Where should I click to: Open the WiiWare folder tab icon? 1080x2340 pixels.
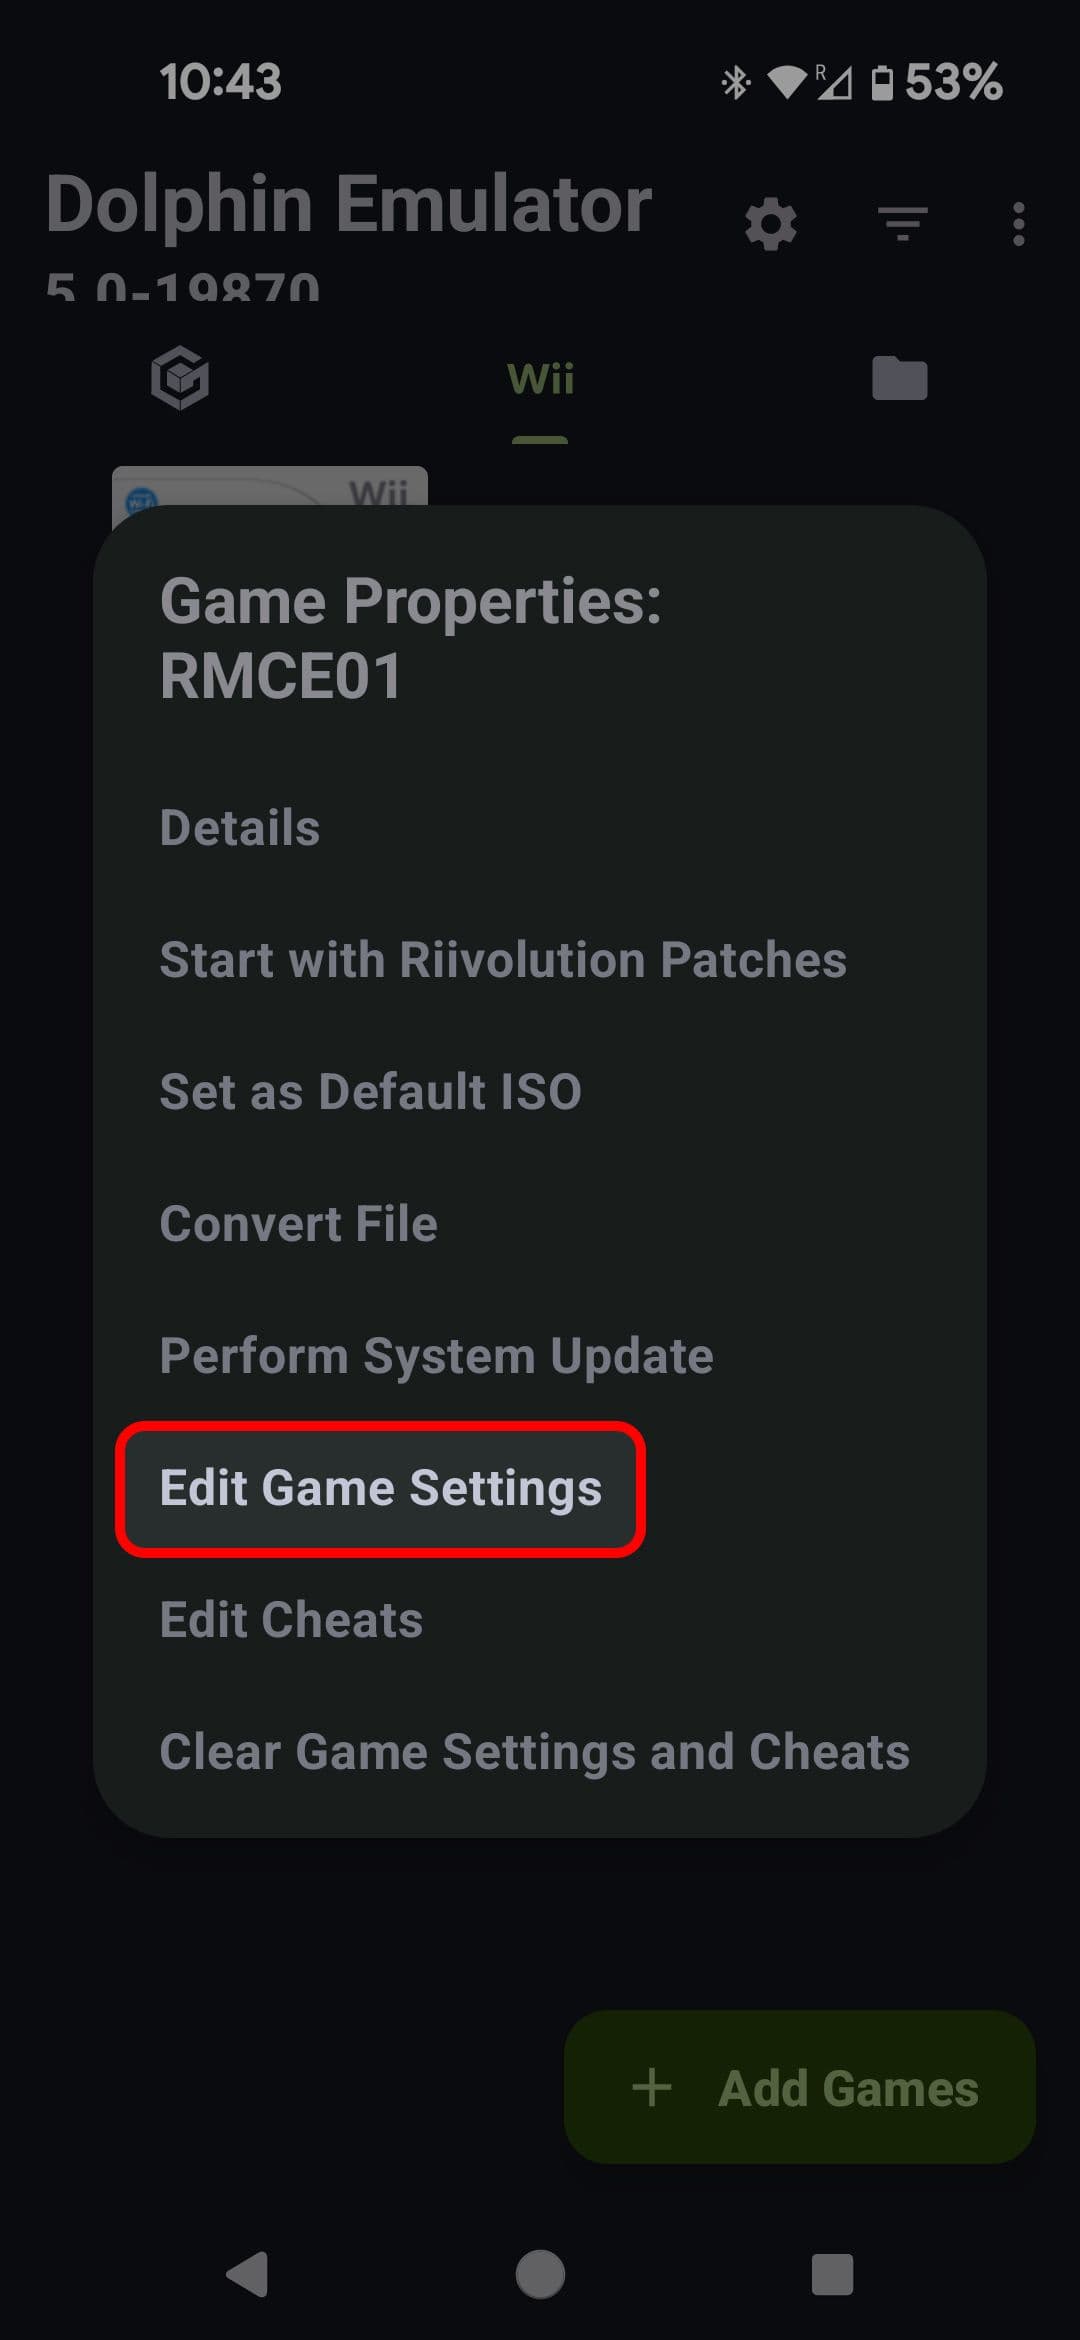[x=900, y=379]
